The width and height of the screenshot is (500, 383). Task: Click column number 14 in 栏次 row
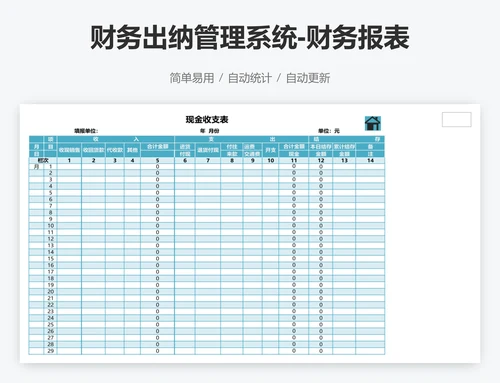370,160
